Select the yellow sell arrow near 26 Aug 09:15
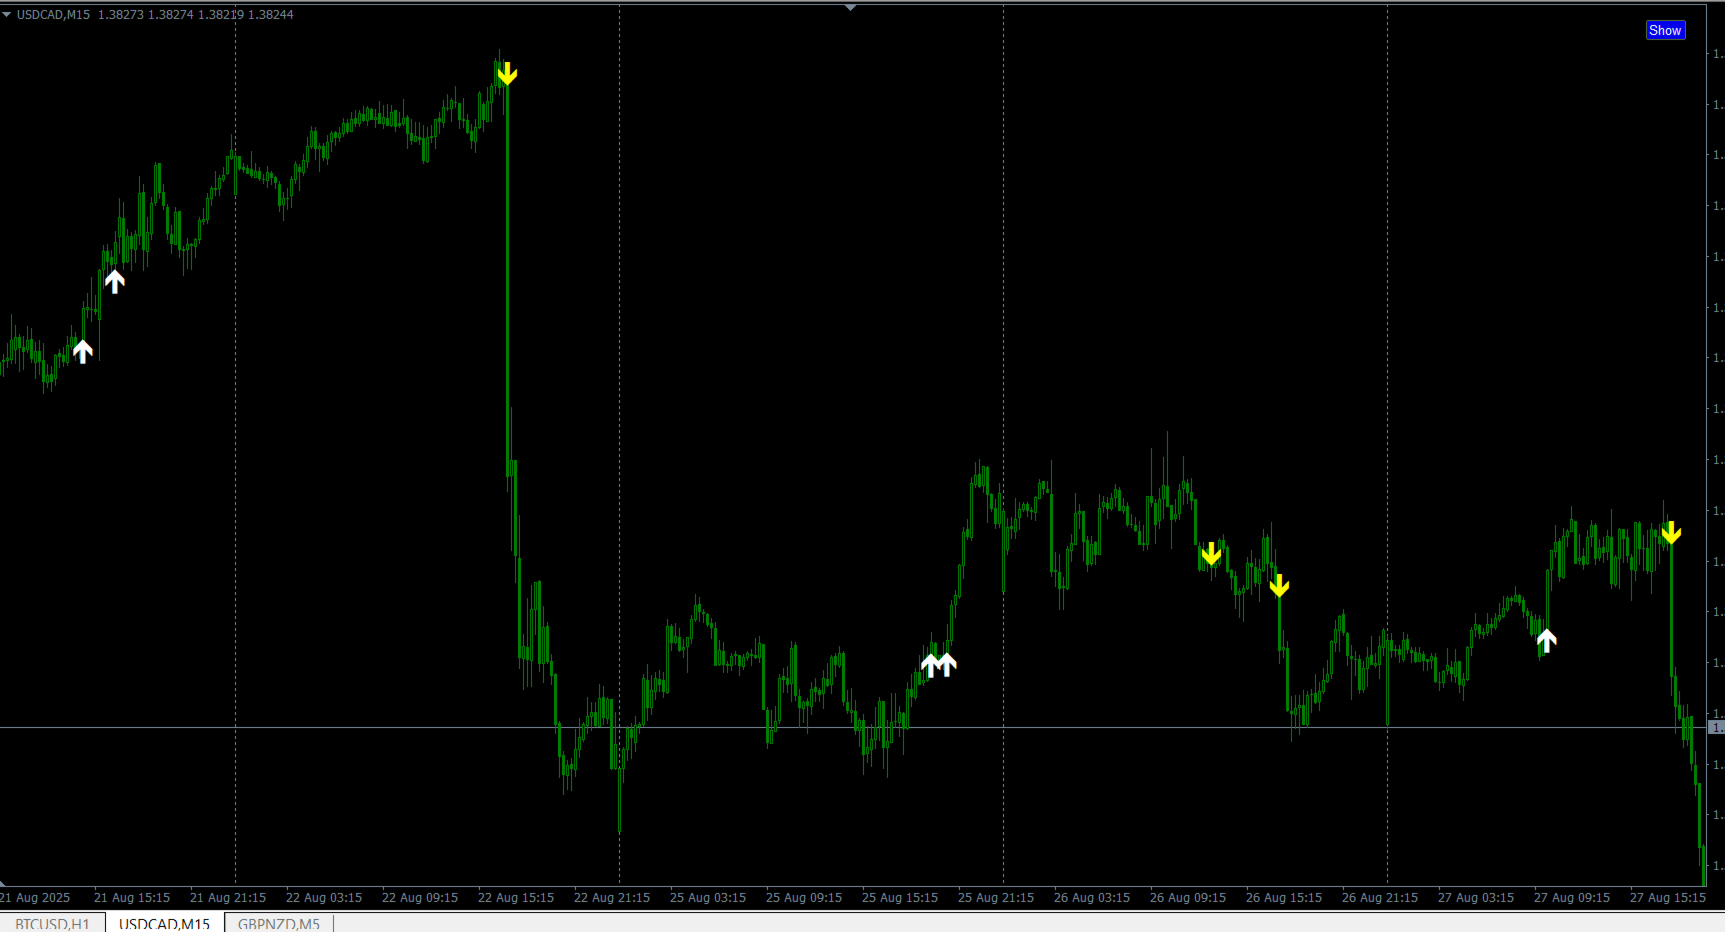The height and width of the screenshot is (932, 1725). [x=1211, y=553]
